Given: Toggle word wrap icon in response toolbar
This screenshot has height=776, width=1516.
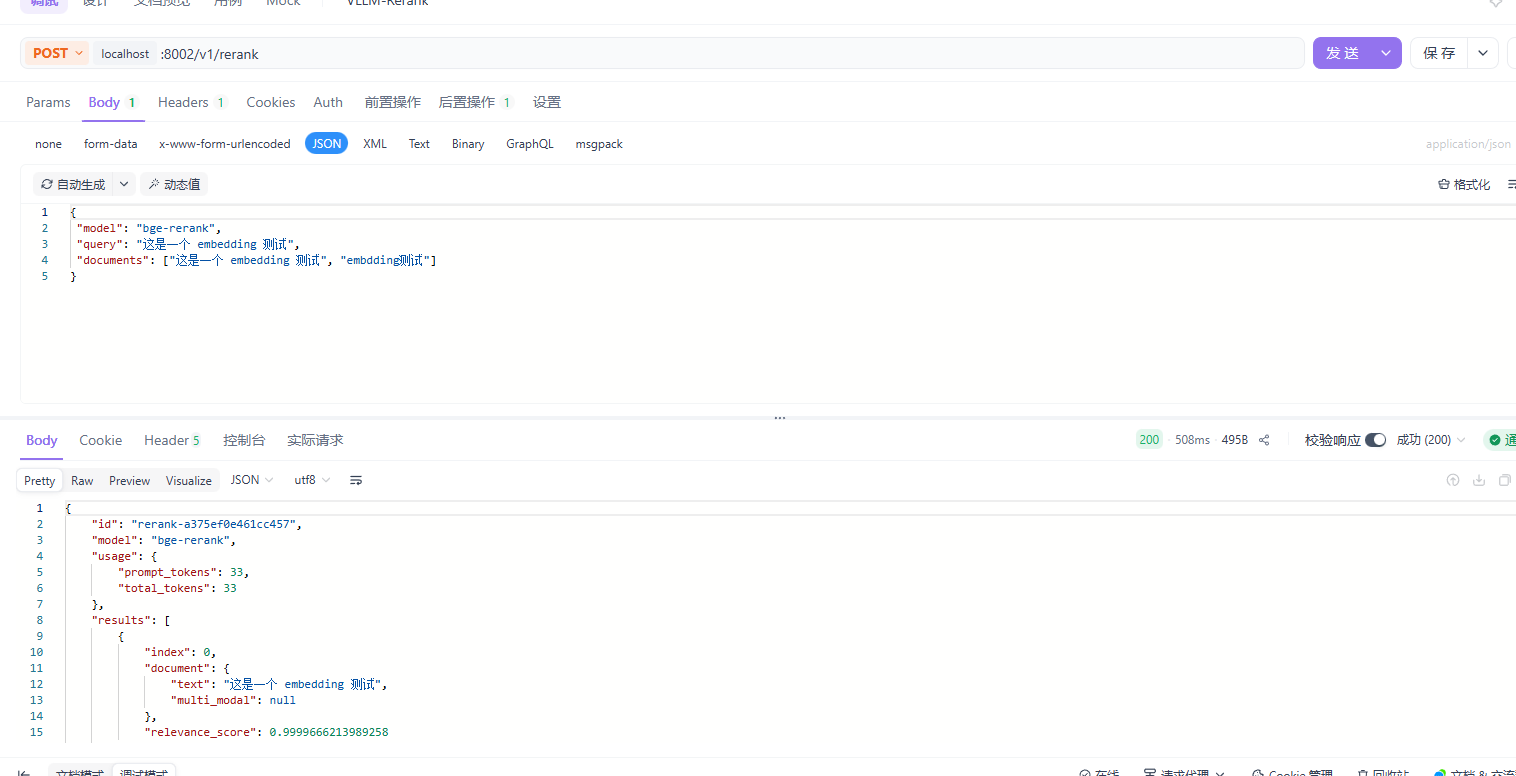Looking at the screenshot, I should pos(356,481).
